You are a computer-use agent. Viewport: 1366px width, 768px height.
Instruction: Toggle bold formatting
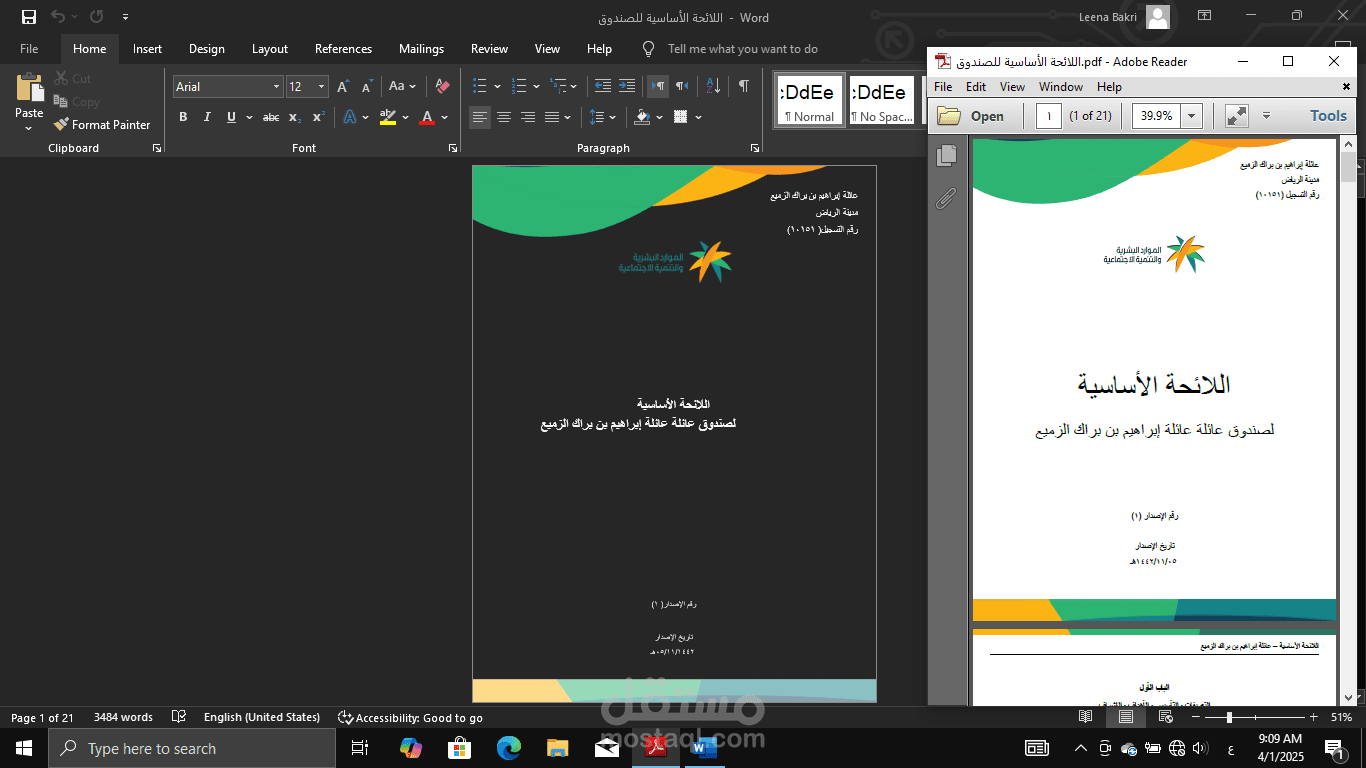point(183,117)
